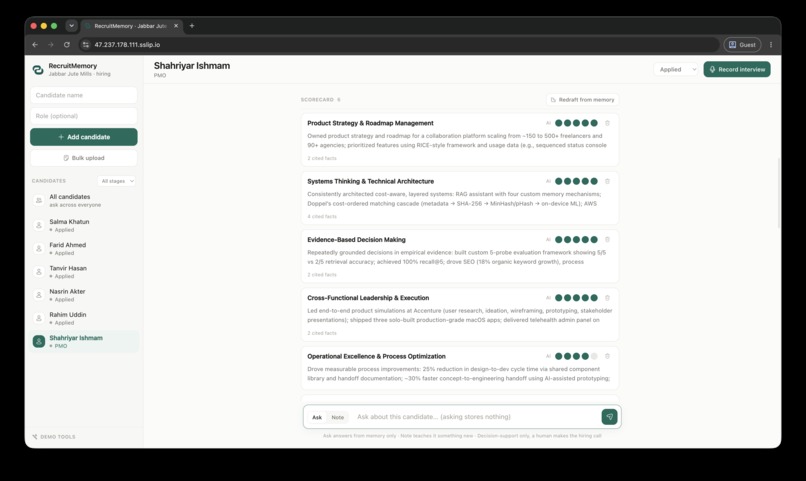Focus the Ask about this candidate field
The width and height of the screenshot is (806, 481).
click(x=475, y=417)
